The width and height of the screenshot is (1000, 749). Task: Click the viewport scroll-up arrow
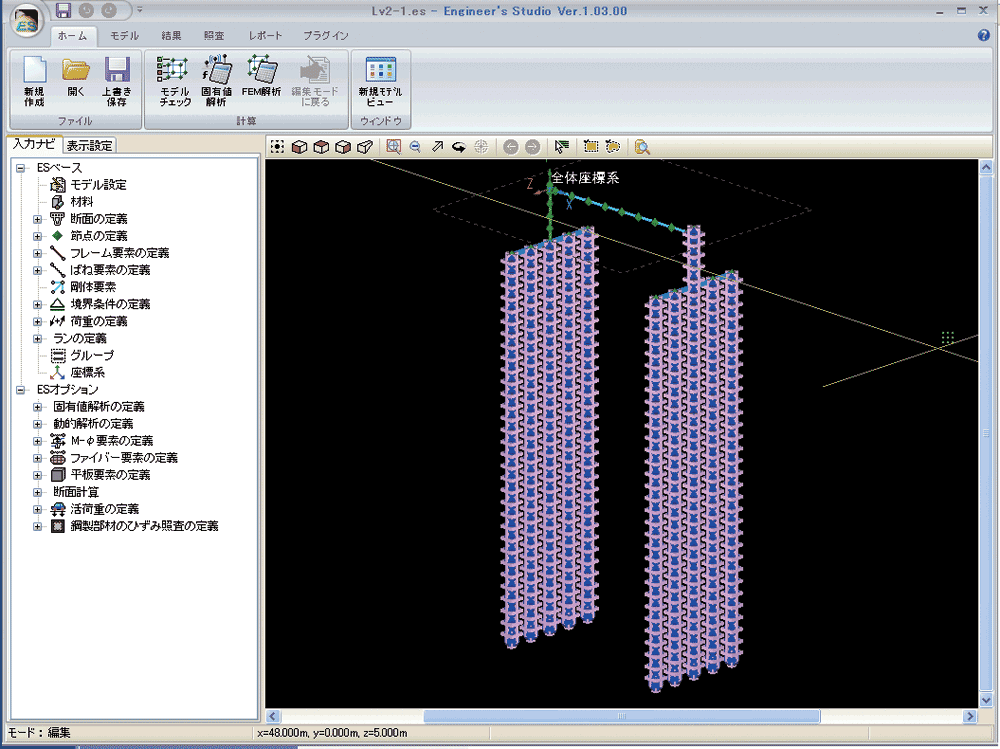[x=985, y=168]
